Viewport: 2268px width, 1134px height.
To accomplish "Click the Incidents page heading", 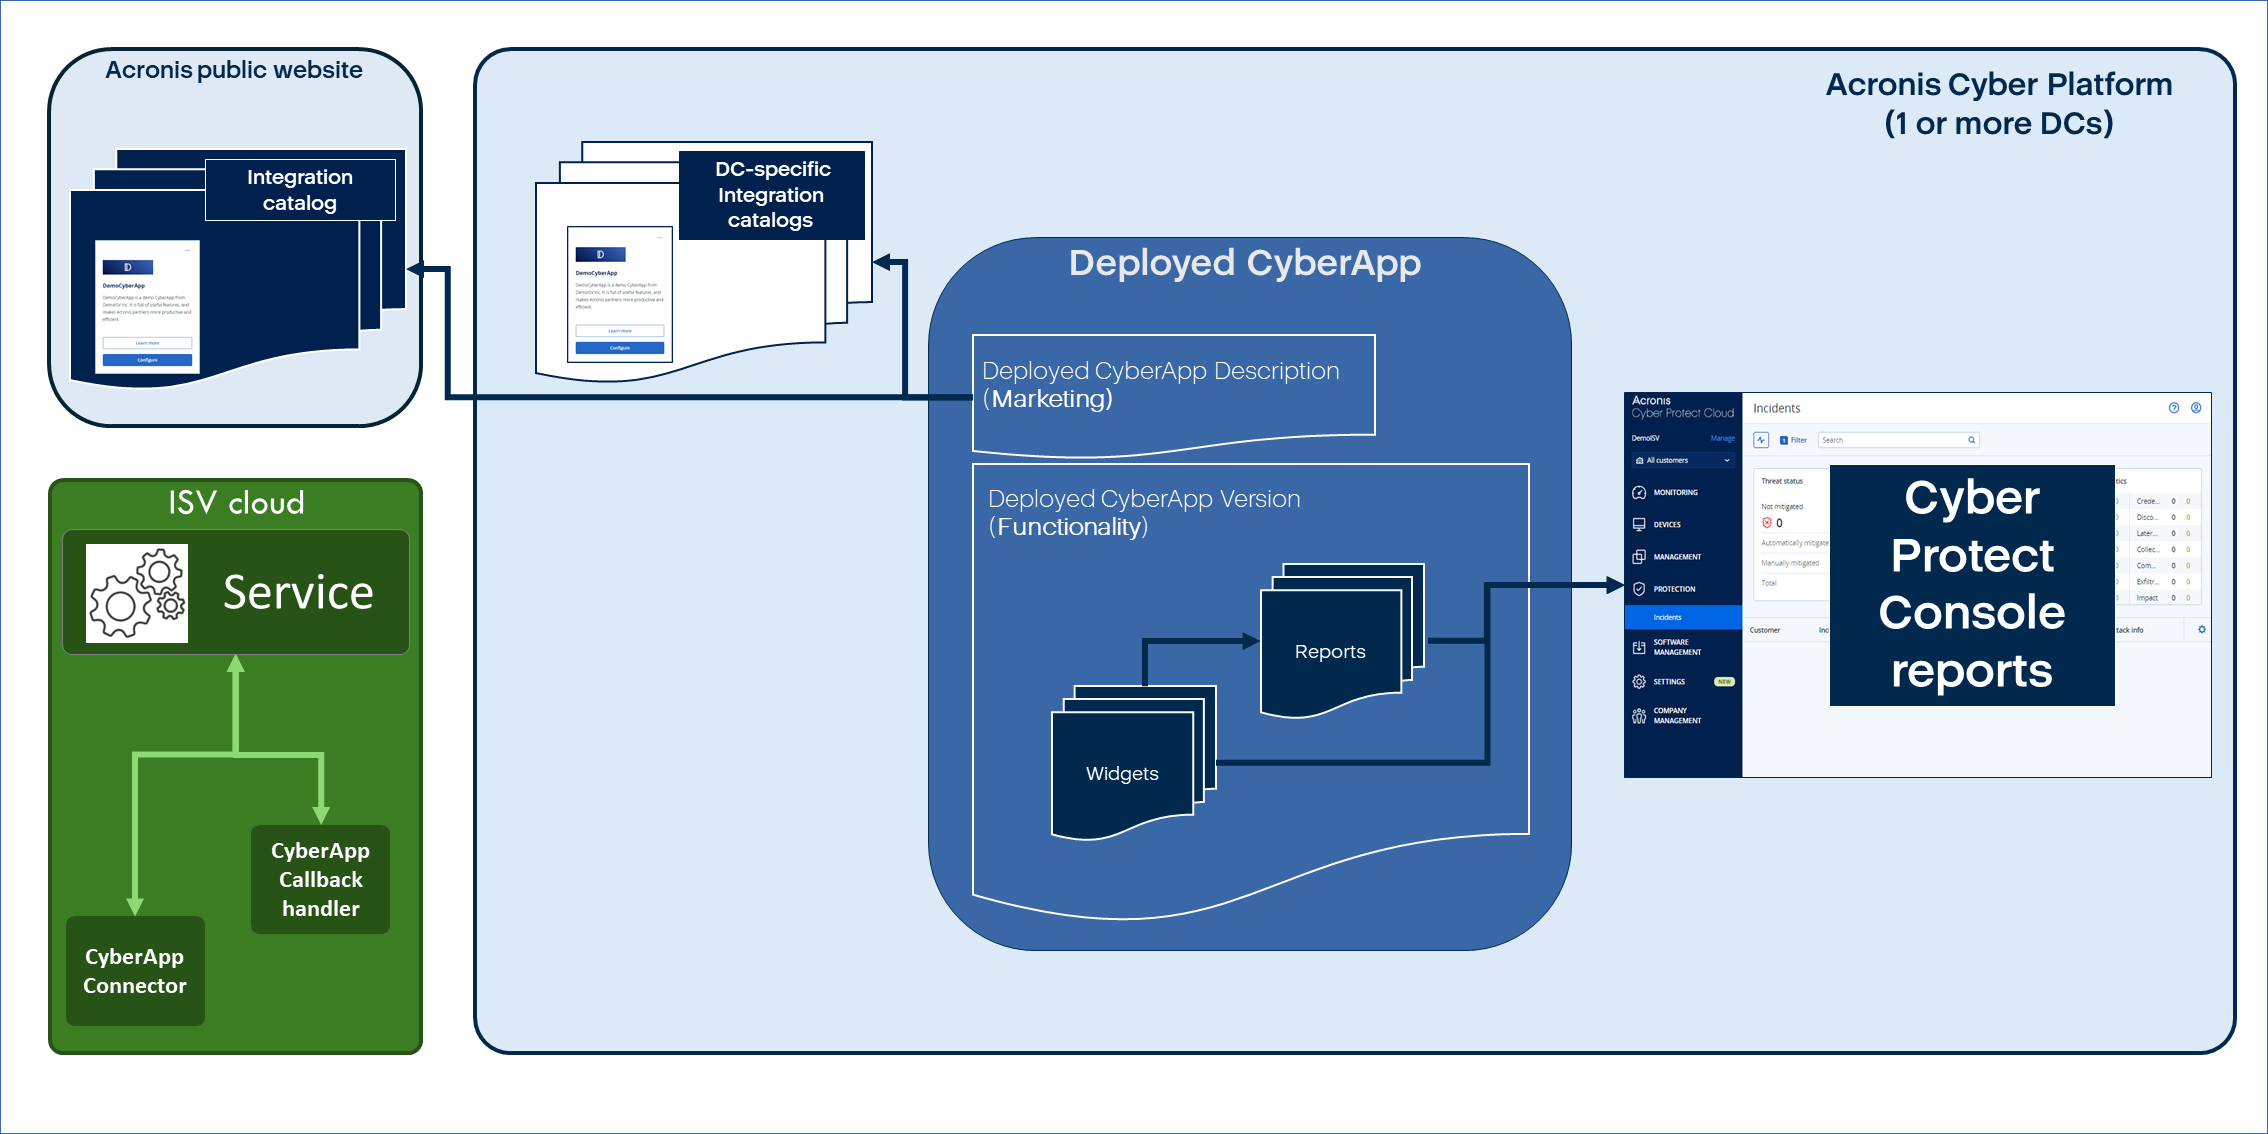I will point(1776,408).
